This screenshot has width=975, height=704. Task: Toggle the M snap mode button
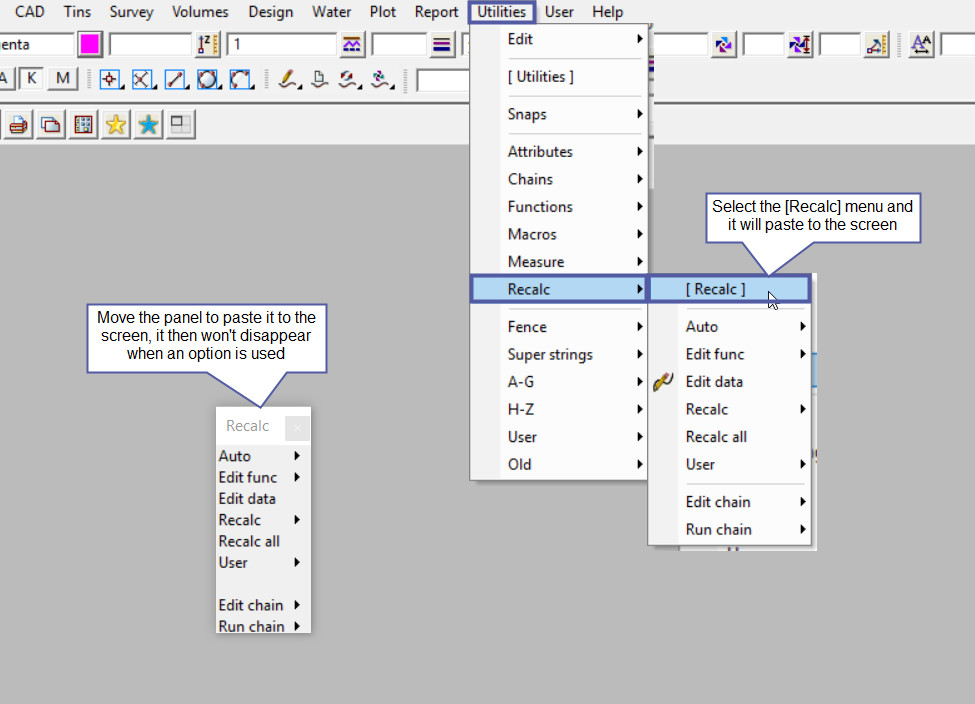point(62,78)
